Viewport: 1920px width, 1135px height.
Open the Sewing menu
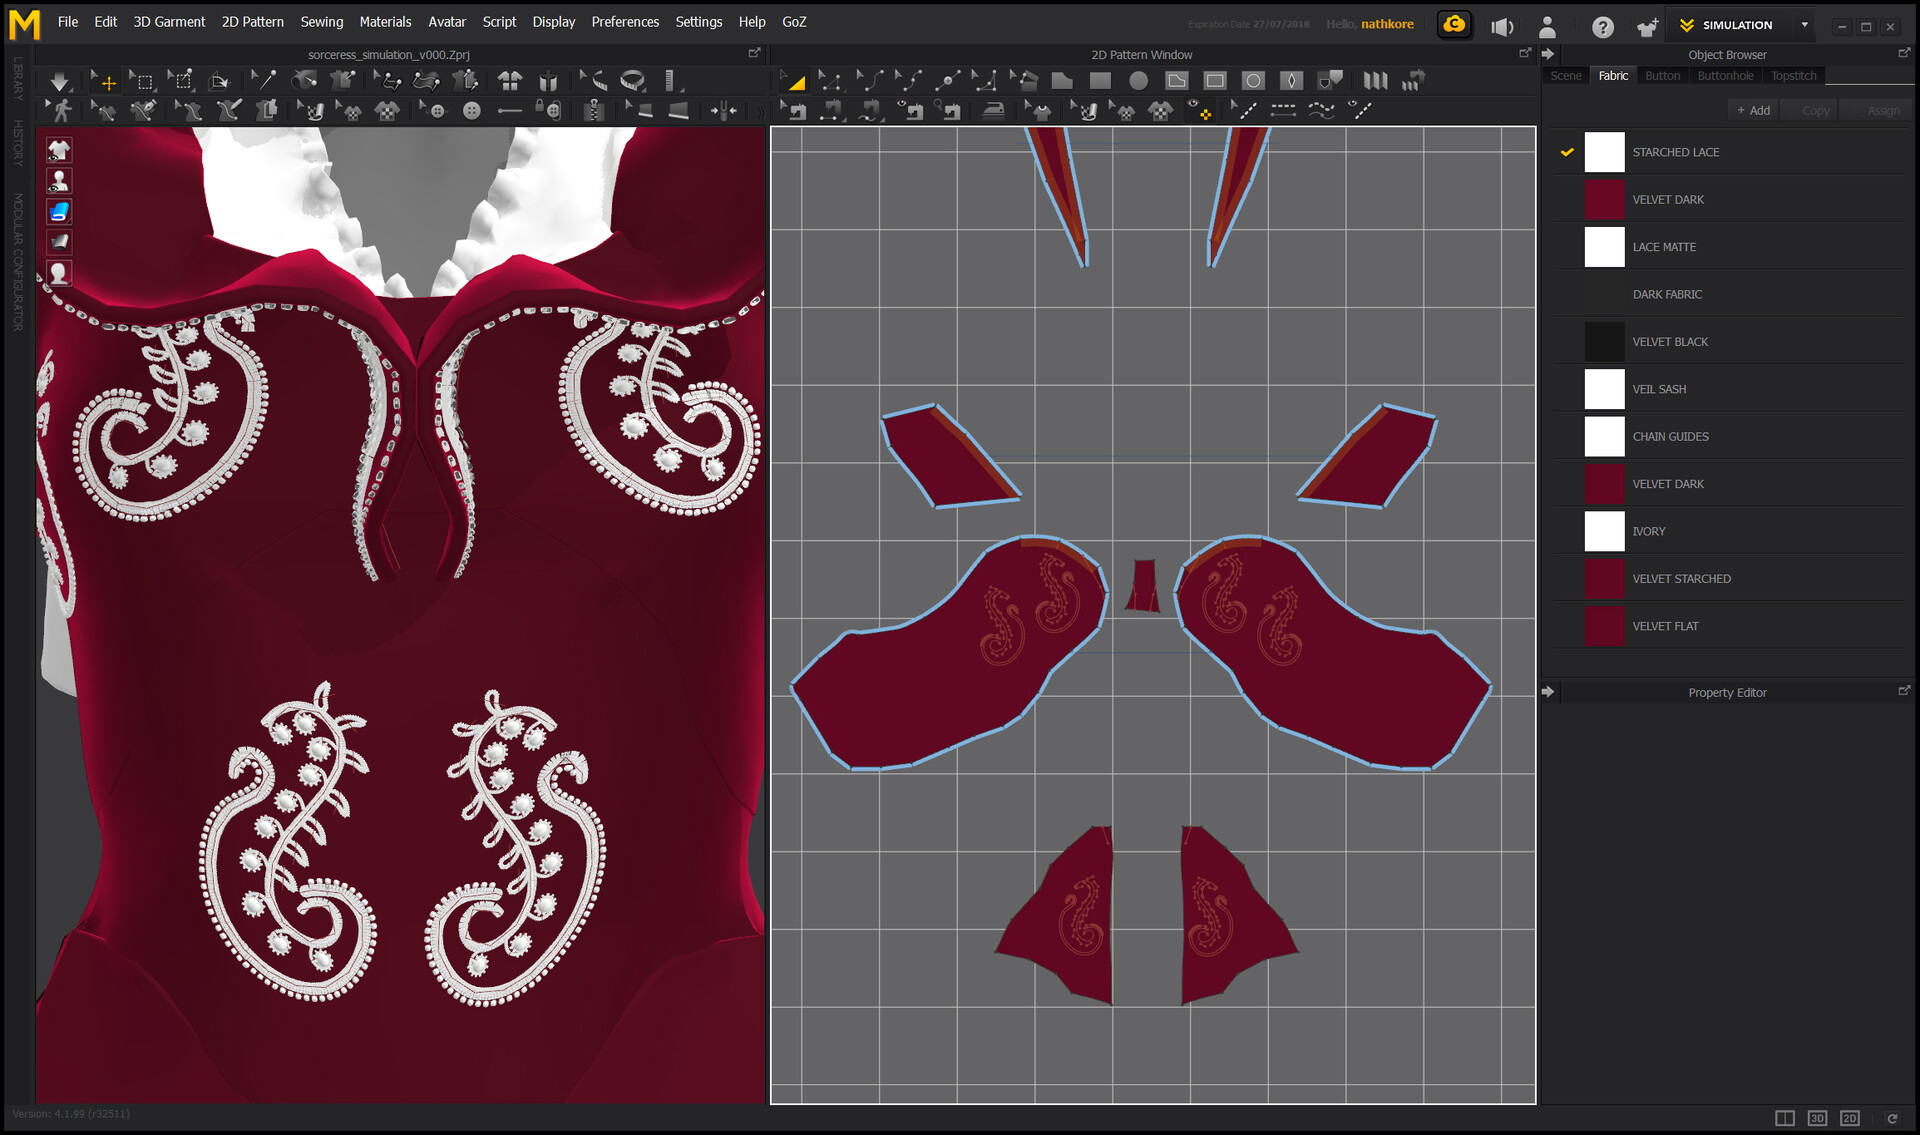pos(321,21)
